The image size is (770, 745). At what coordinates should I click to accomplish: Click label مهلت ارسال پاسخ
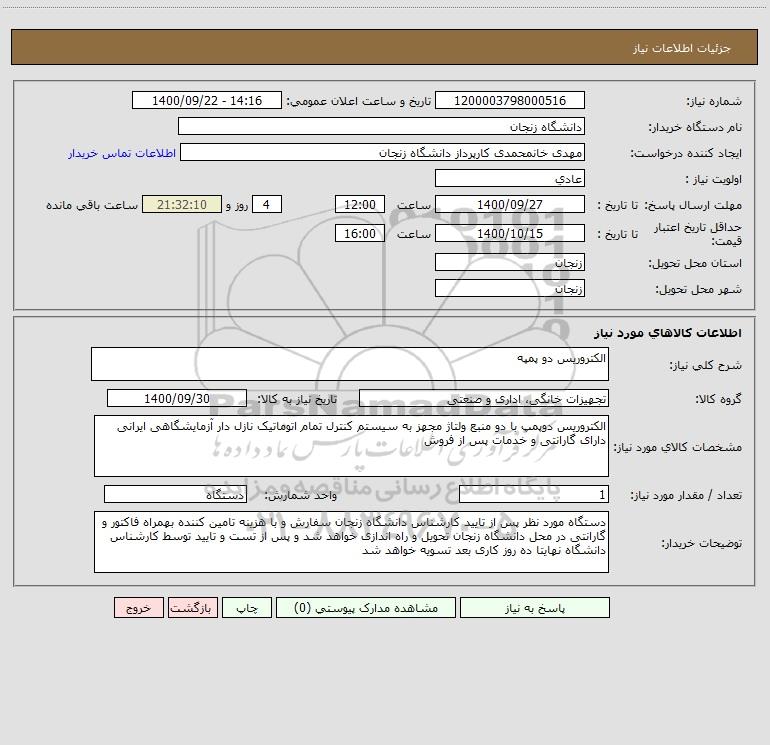click(x=693, y=205)
